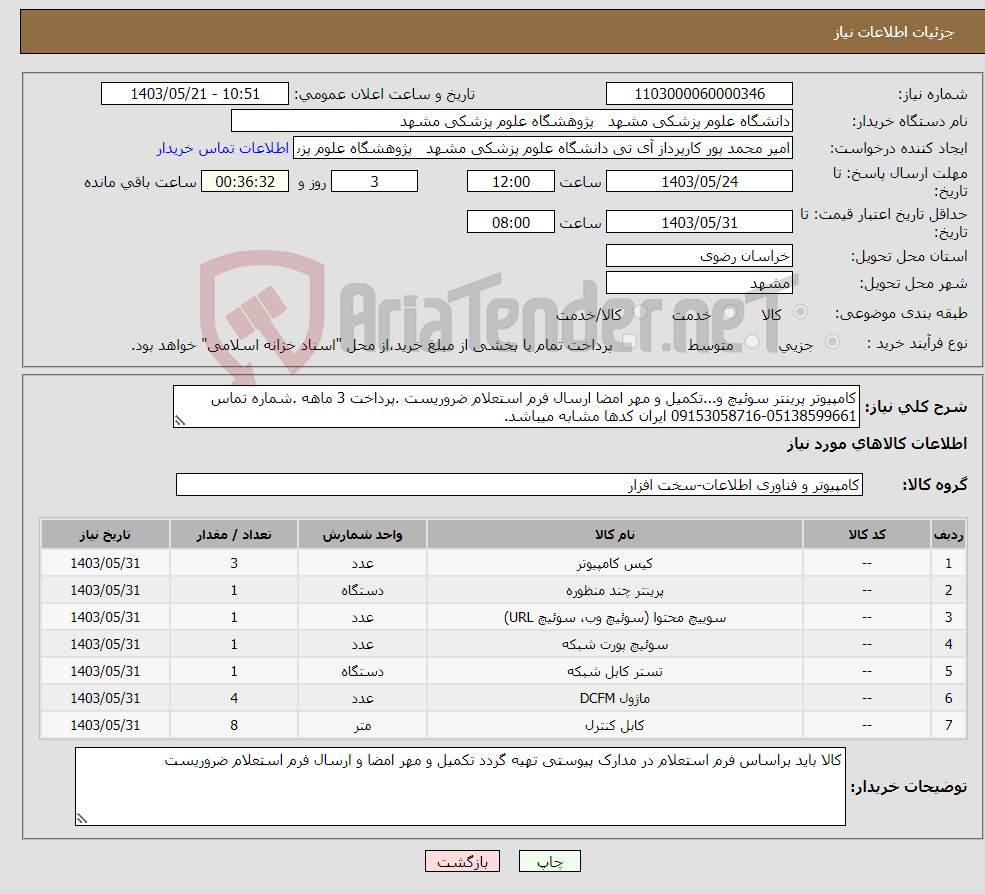
Task: Select the سوئیچ پورت شبکه item
Action: point(615,645)
